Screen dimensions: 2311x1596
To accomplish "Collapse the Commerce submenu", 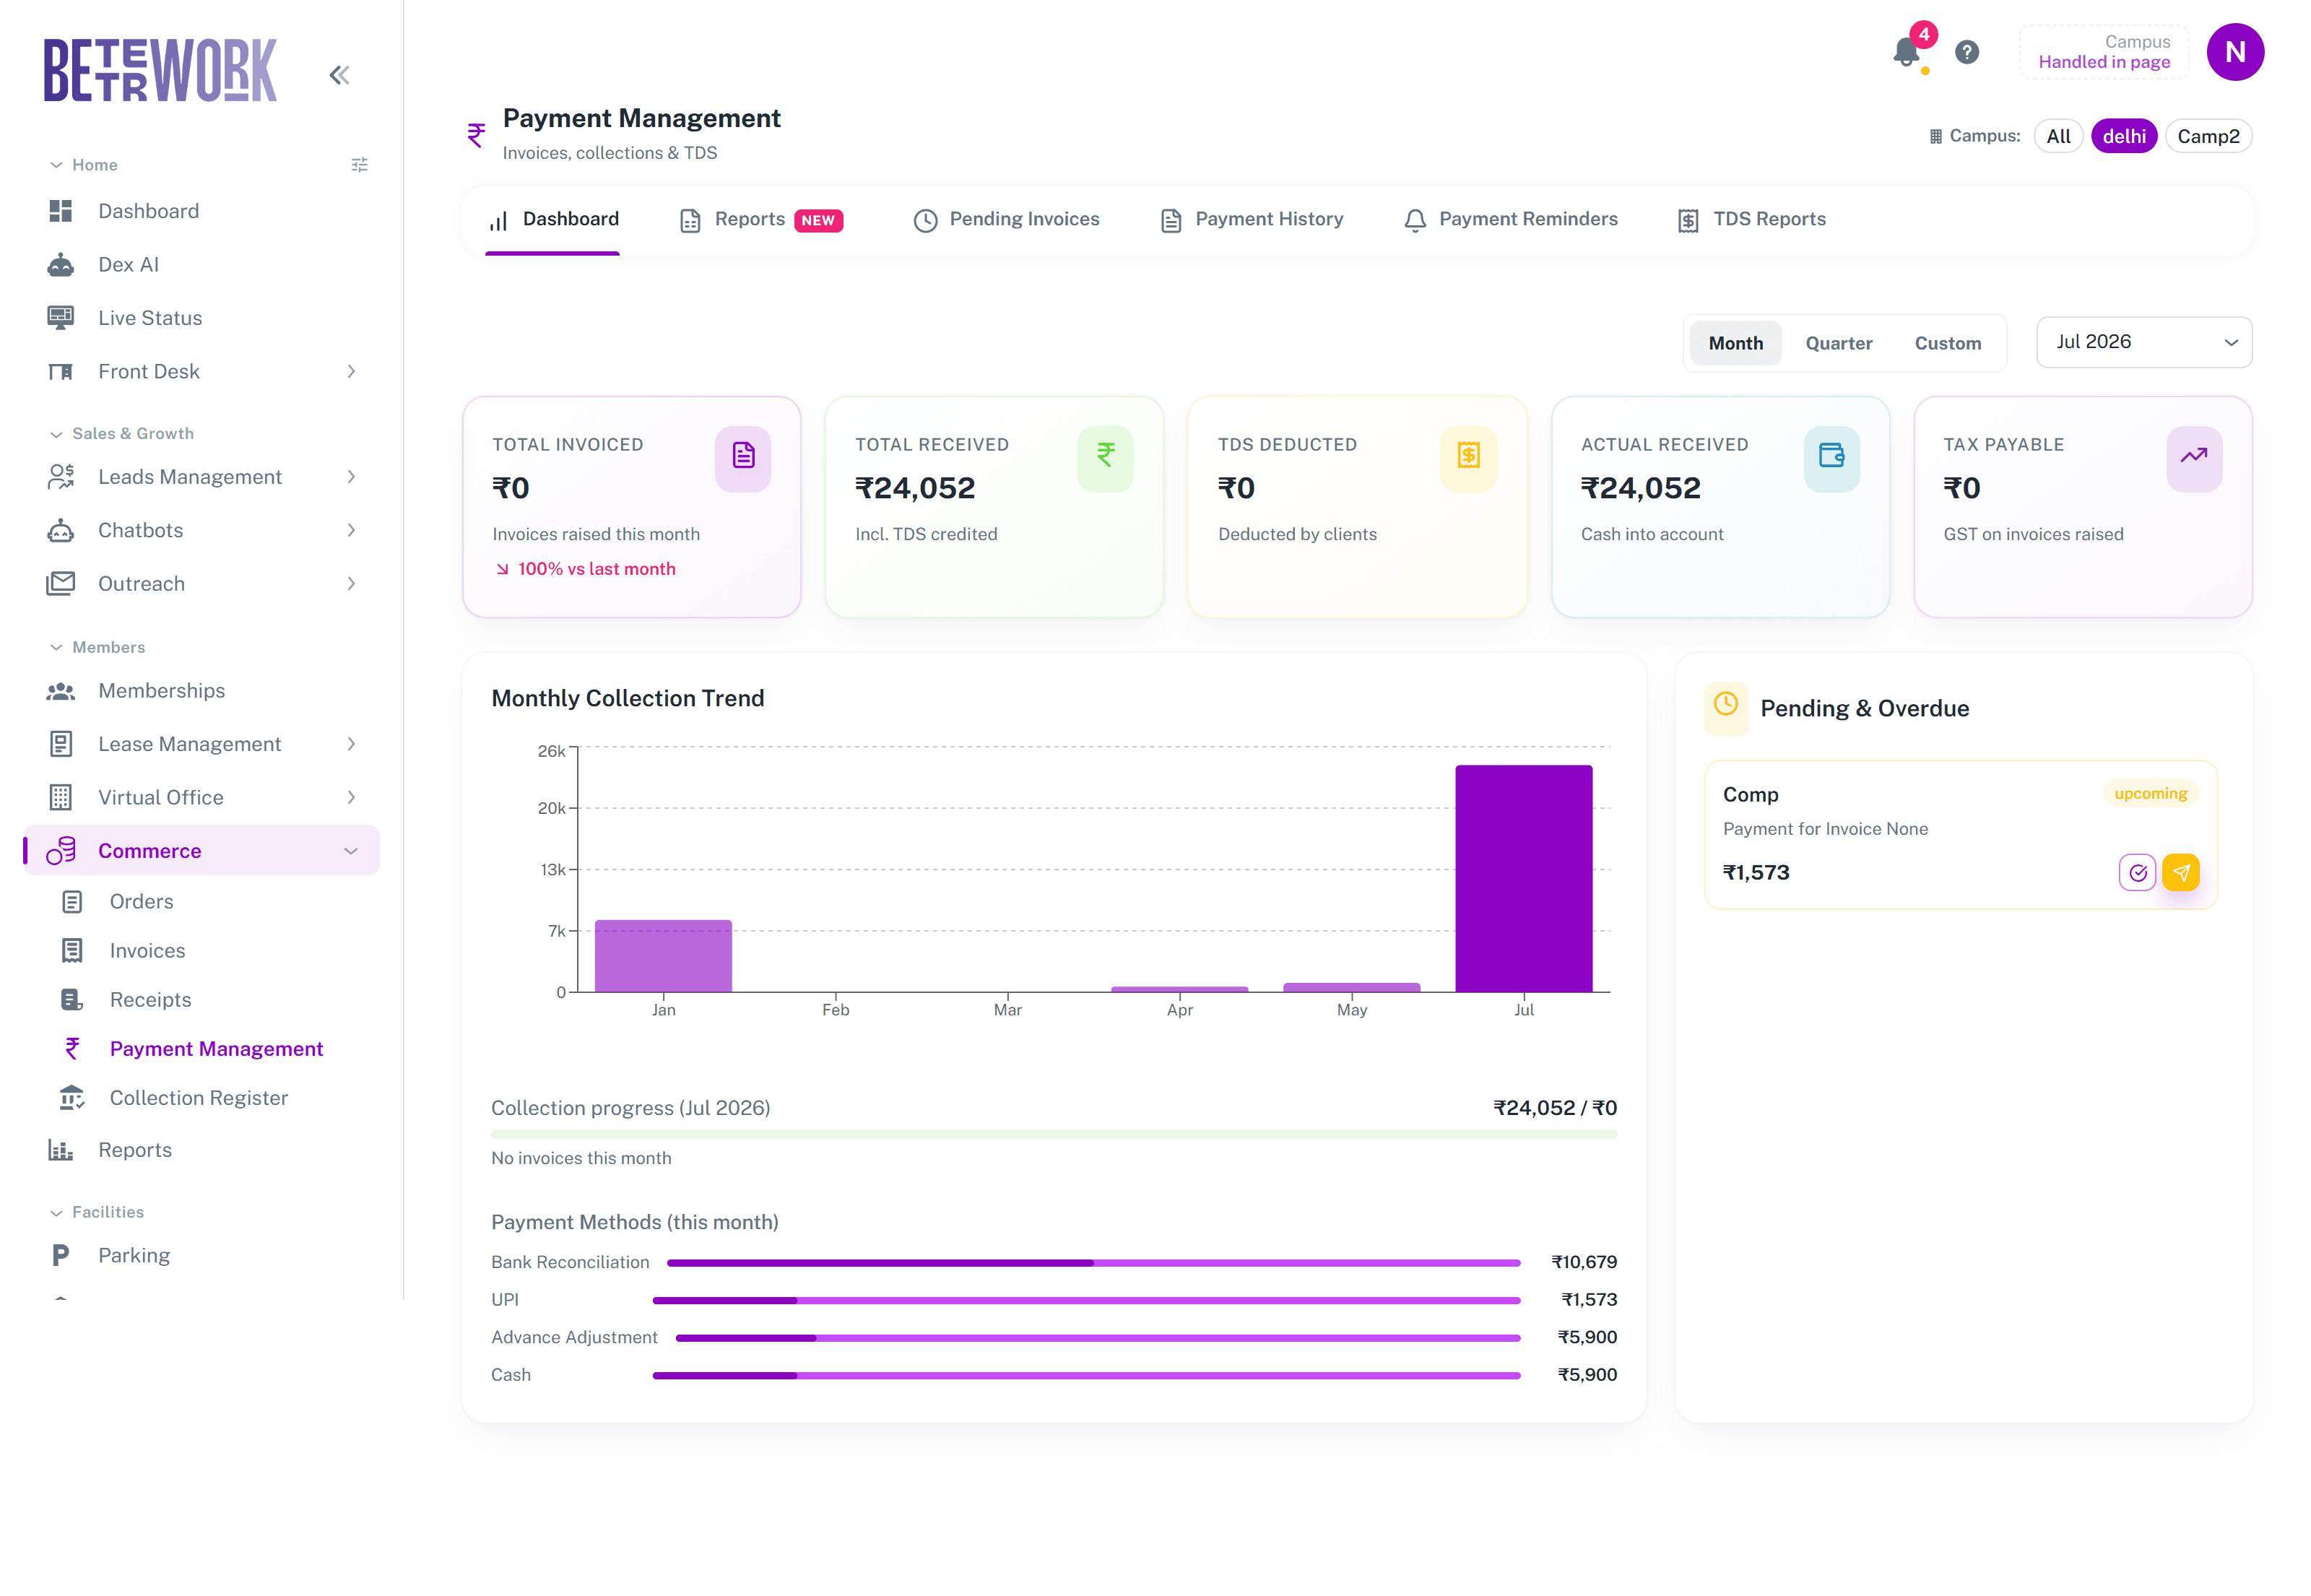I will click(x=351, y=851).
